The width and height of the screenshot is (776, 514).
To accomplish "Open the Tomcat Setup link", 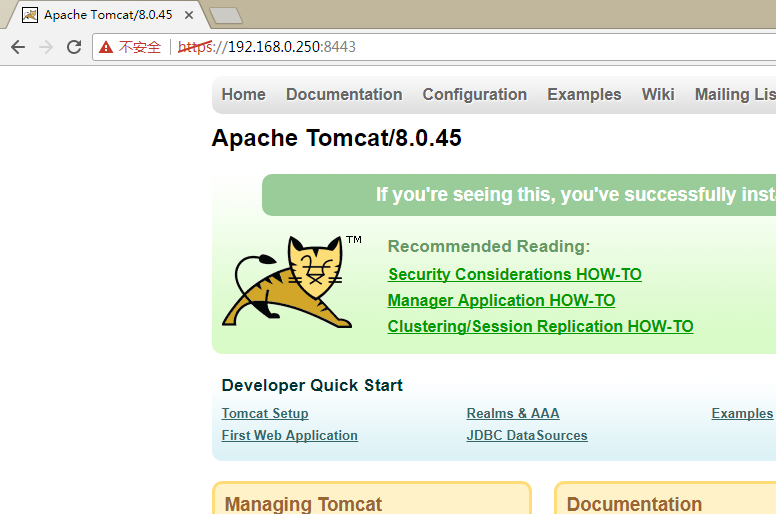I will 265,413.
